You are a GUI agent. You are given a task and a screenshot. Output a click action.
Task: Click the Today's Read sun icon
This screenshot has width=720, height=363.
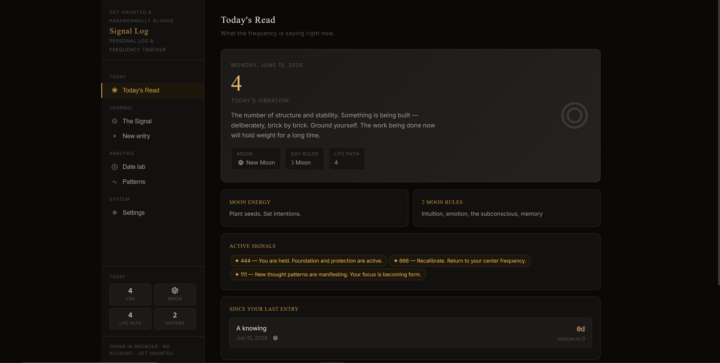114,90
